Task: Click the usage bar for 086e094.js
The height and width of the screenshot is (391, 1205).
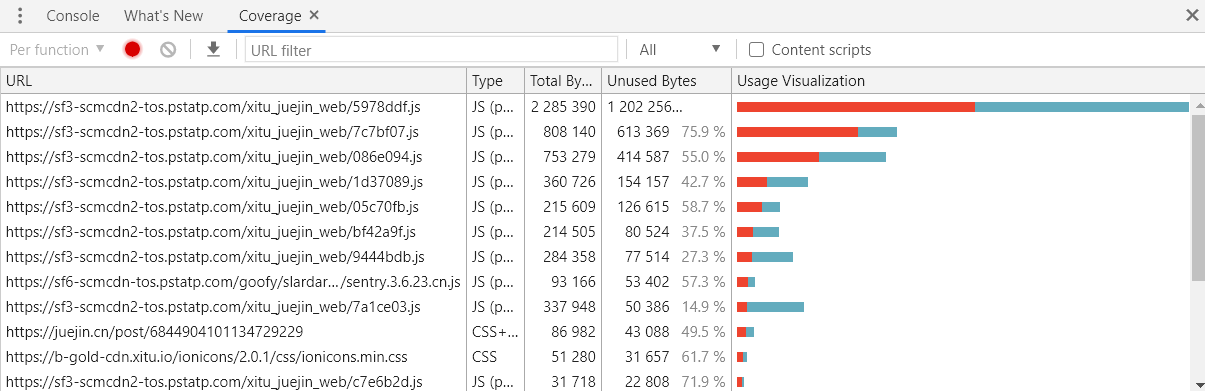Action: 811,156
